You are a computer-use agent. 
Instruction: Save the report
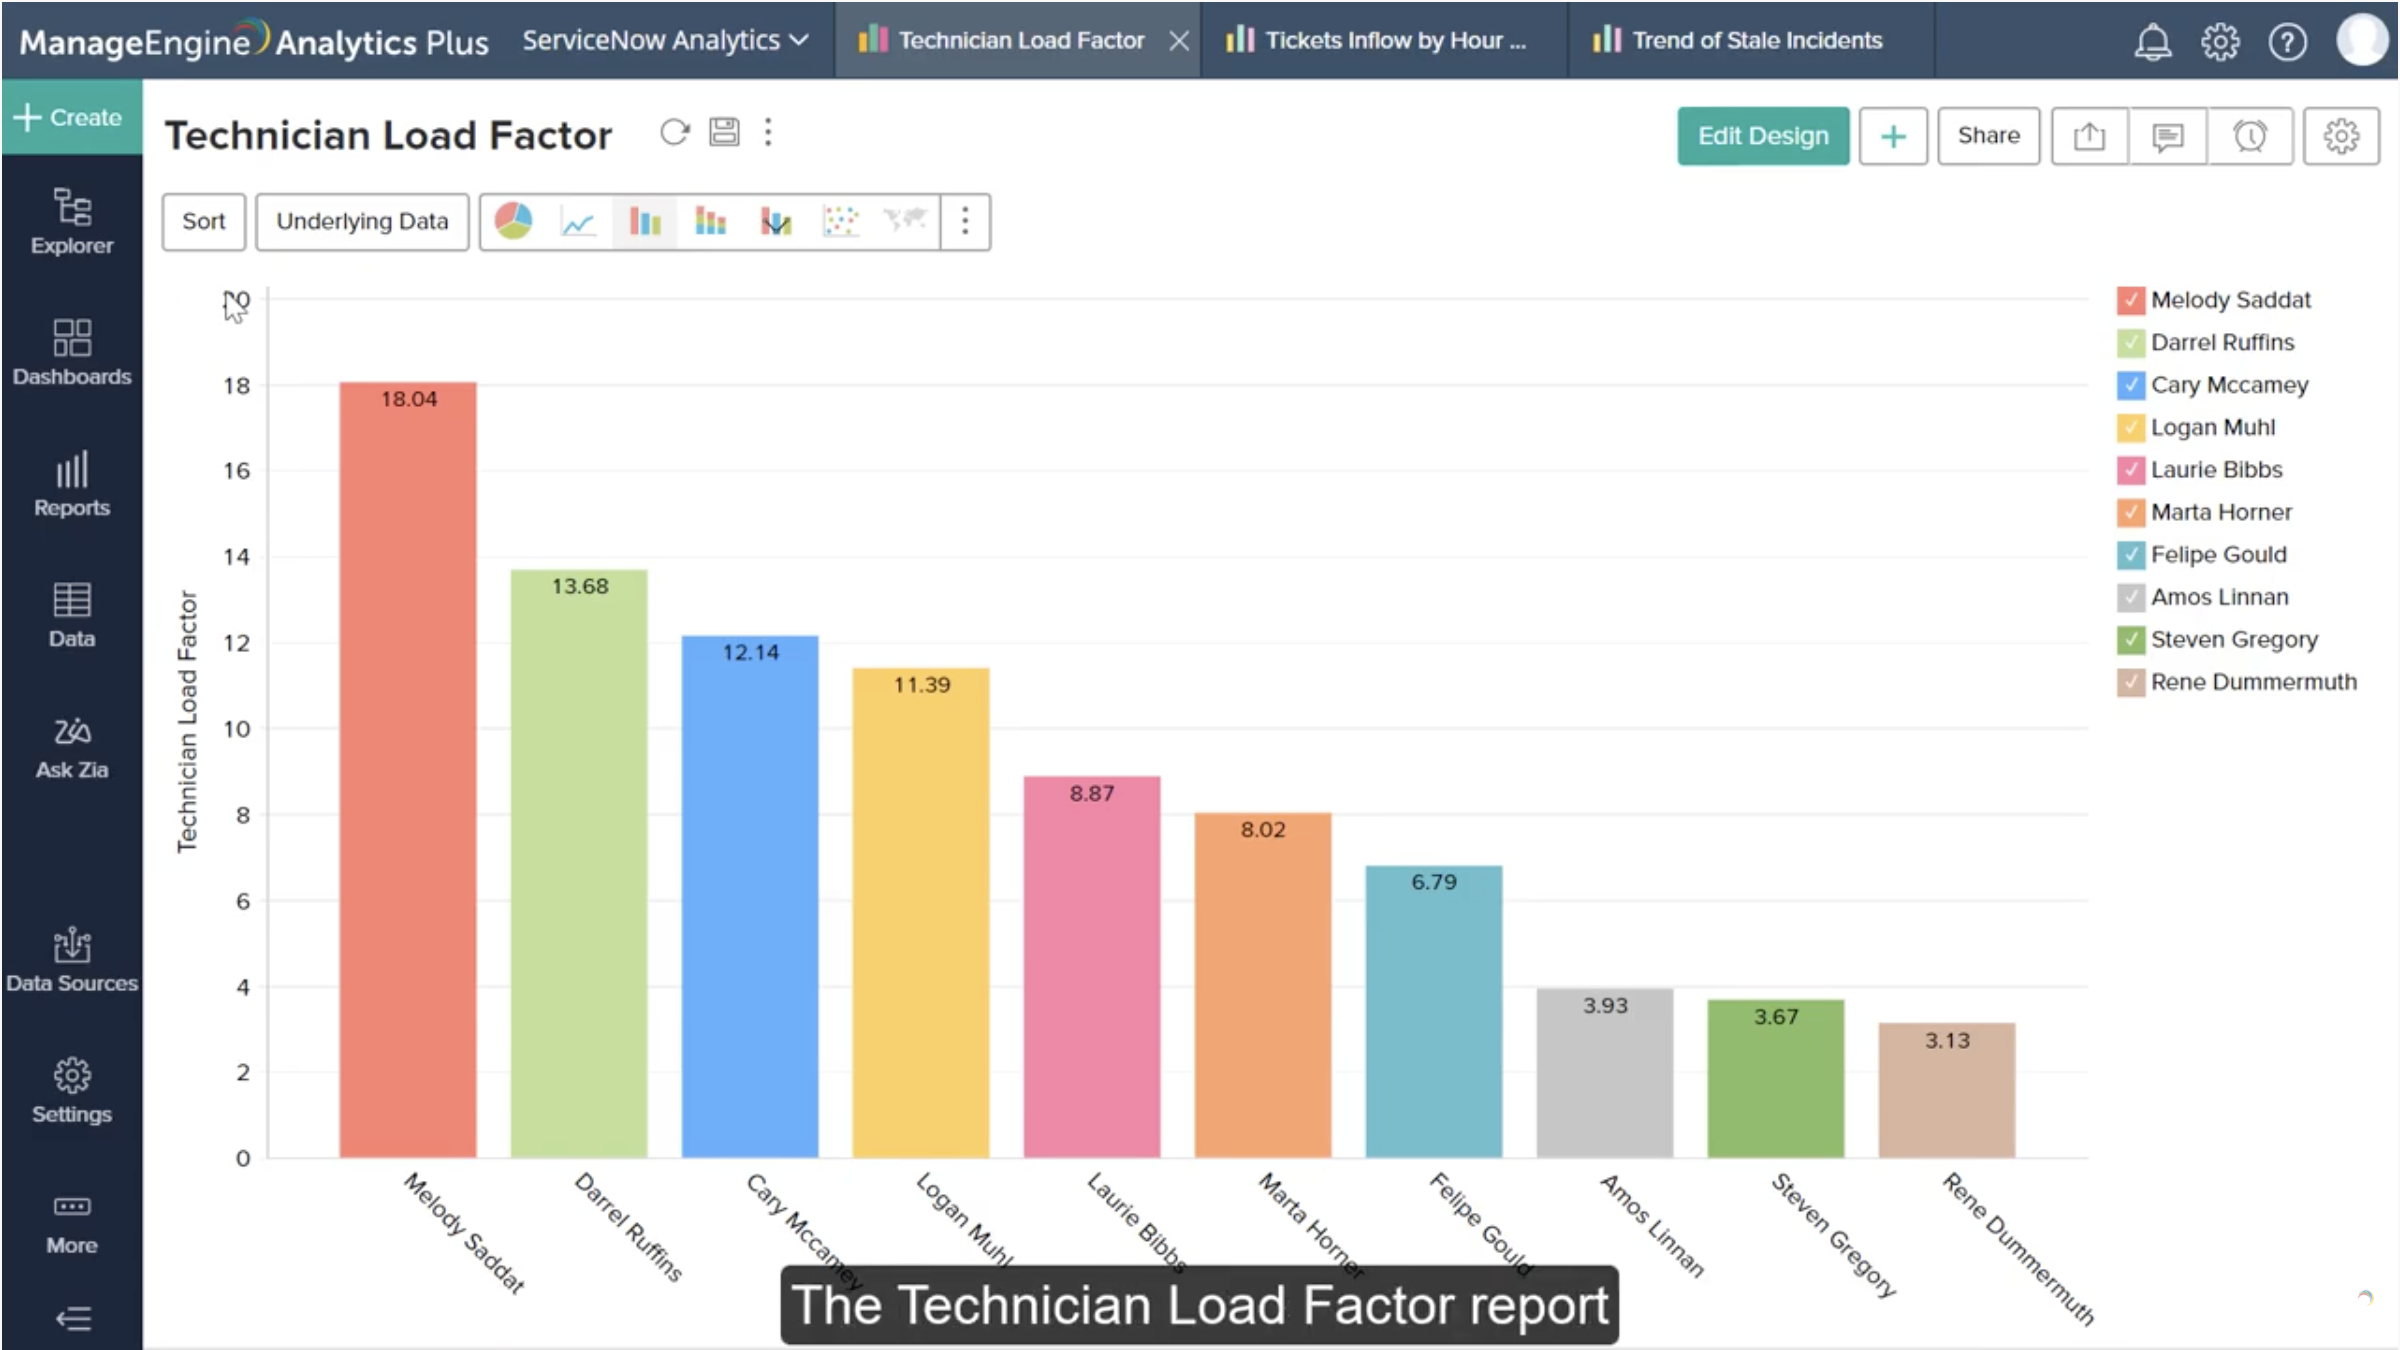click(725, 132)
